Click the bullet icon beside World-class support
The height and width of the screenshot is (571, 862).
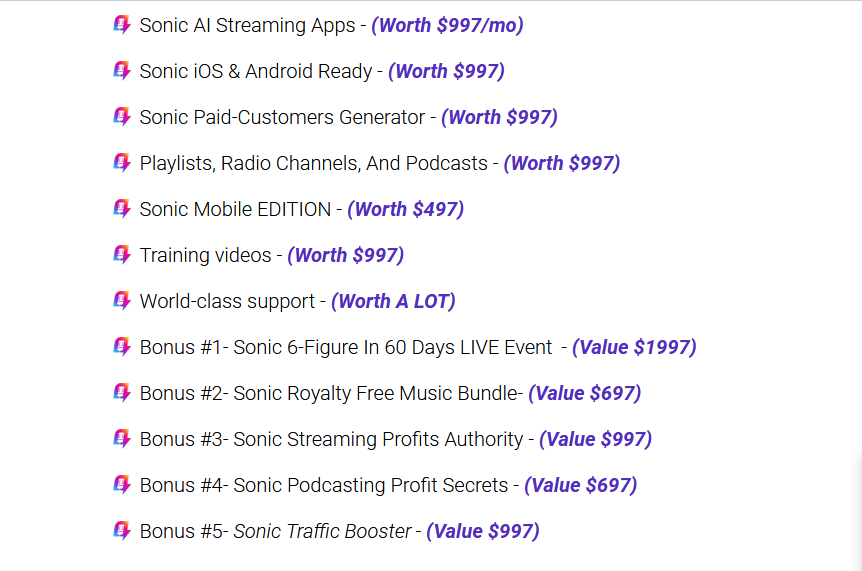(122, 301)
